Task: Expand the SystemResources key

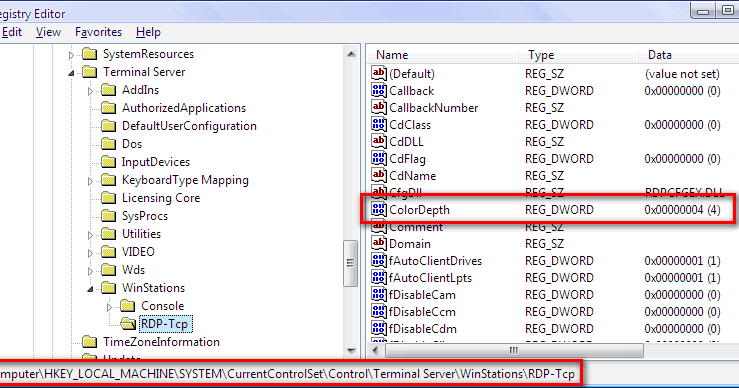Action: (x=71, y=55)
